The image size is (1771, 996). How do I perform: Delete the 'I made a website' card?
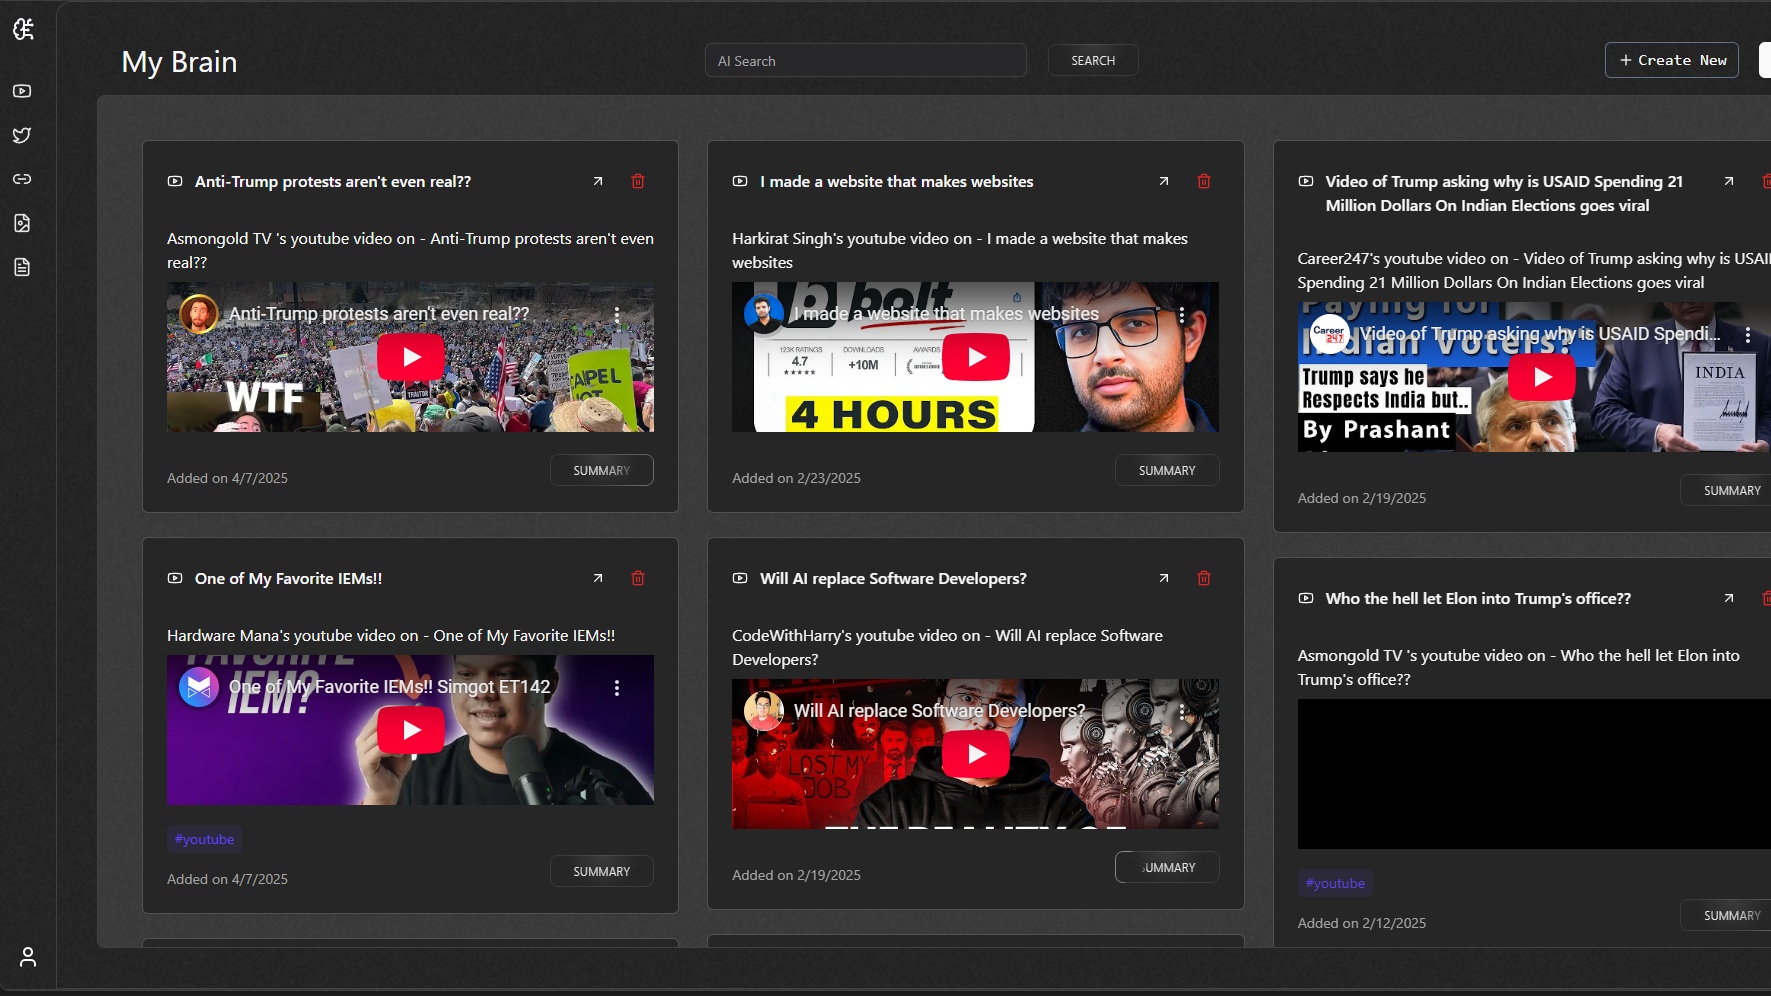point(1204,181)
